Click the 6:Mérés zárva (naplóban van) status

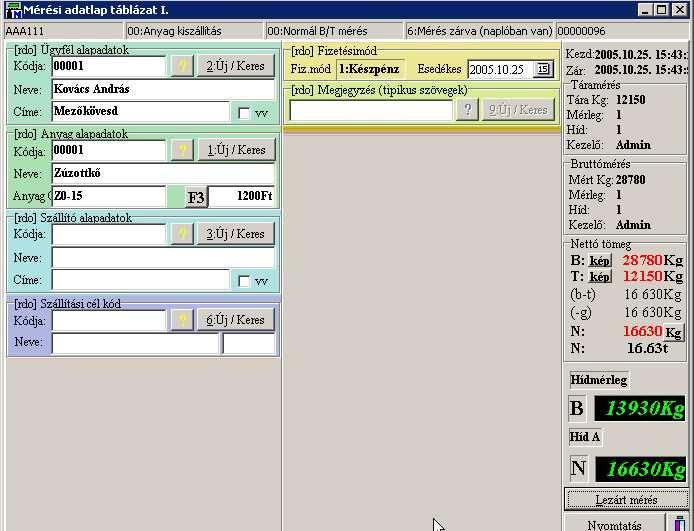tap(479, 31)
